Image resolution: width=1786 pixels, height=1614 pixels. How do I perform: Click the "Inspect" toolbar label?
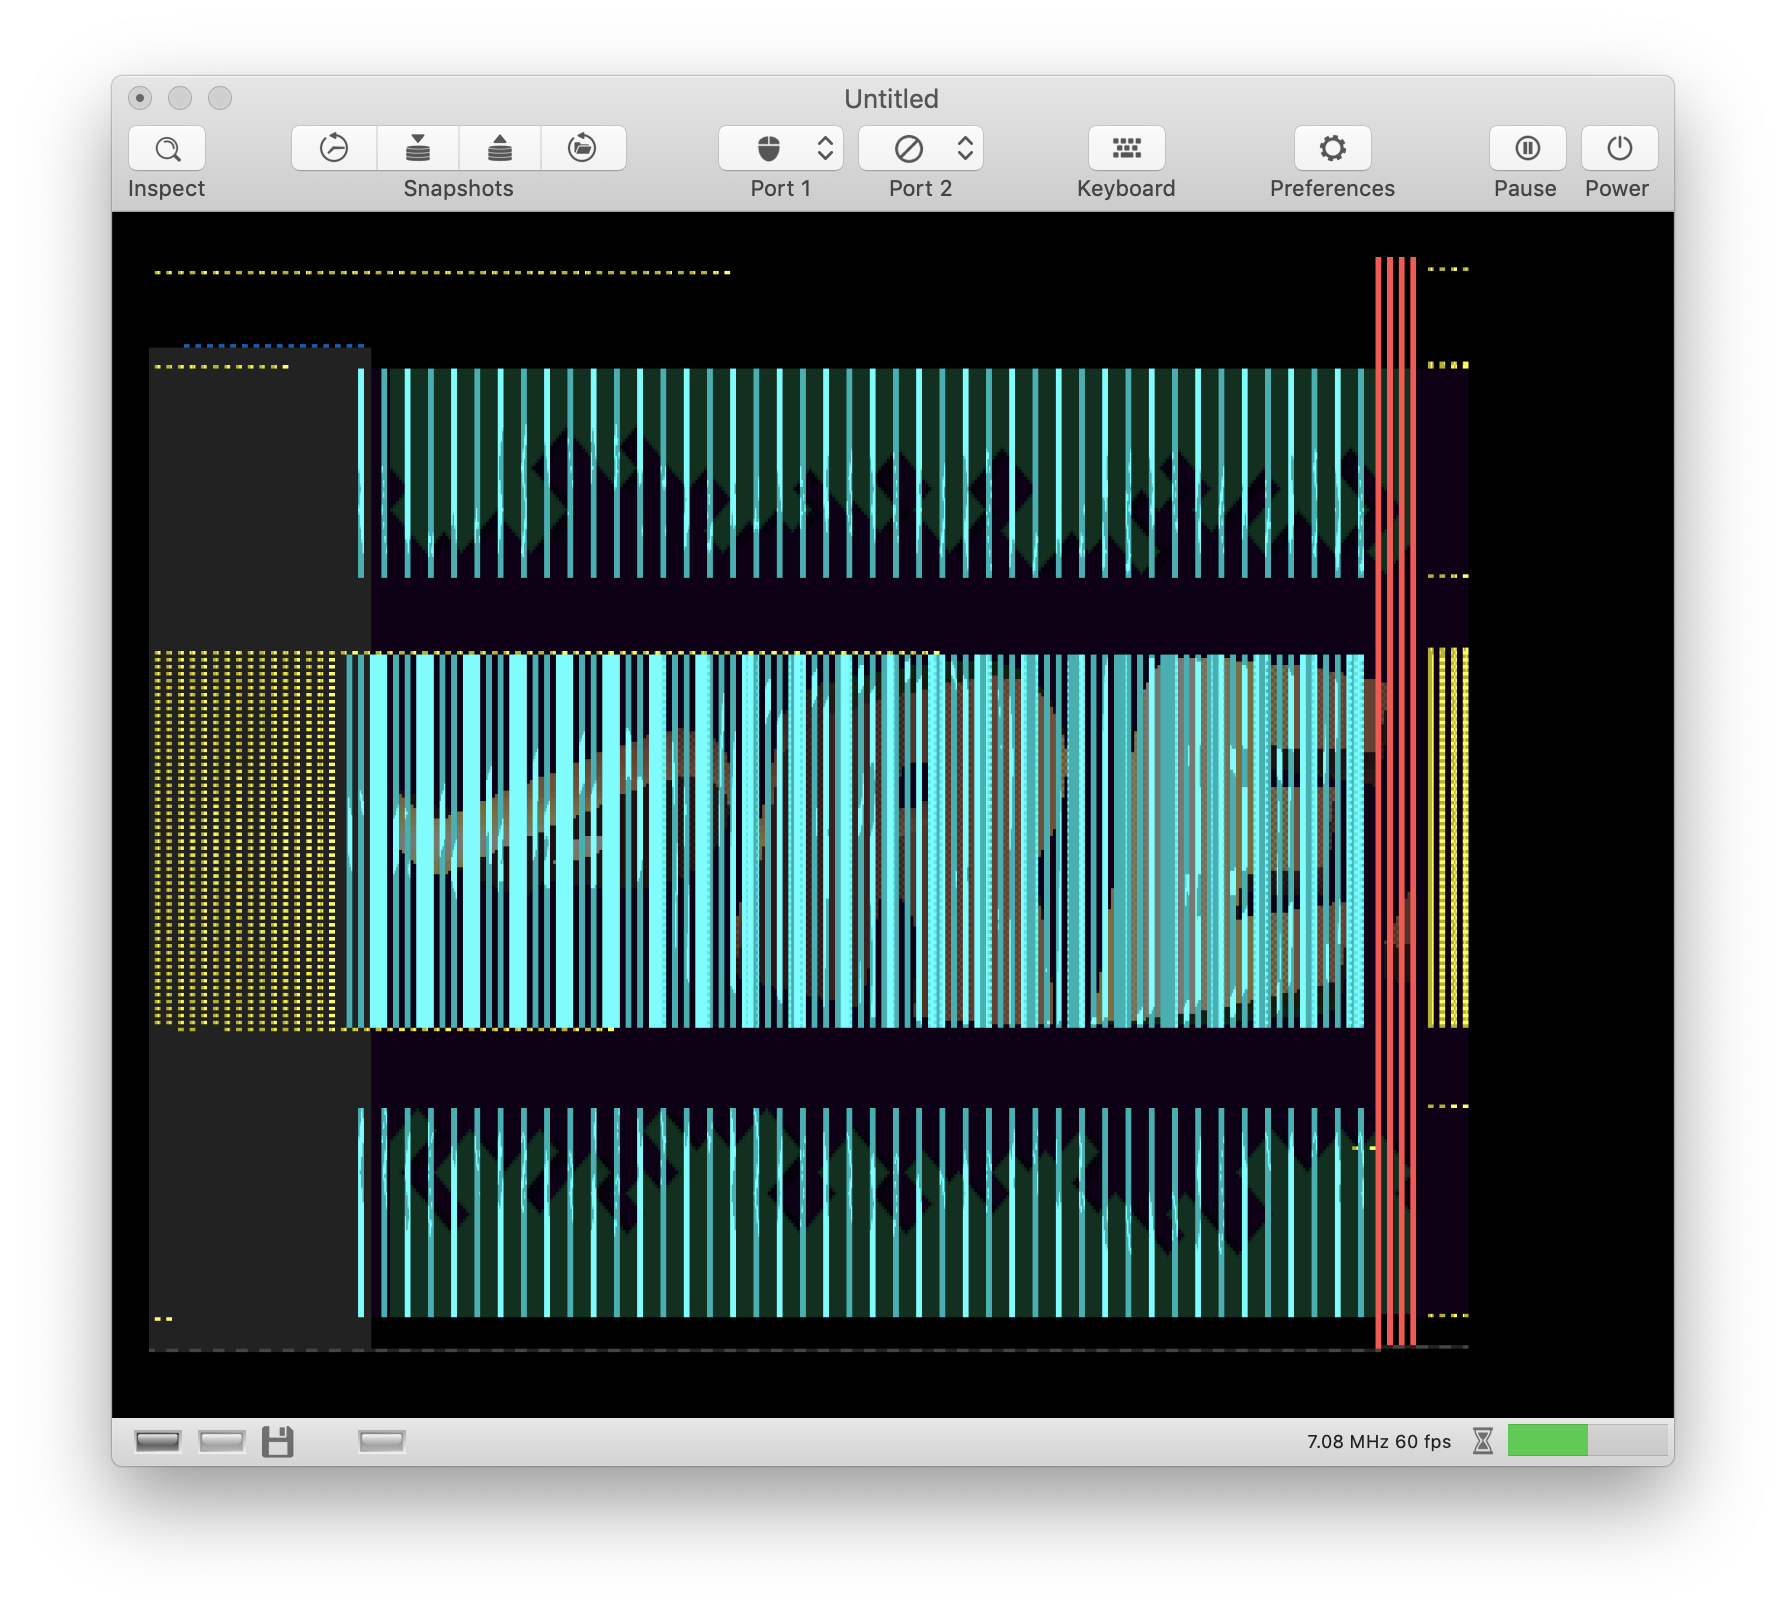[167, 189]
